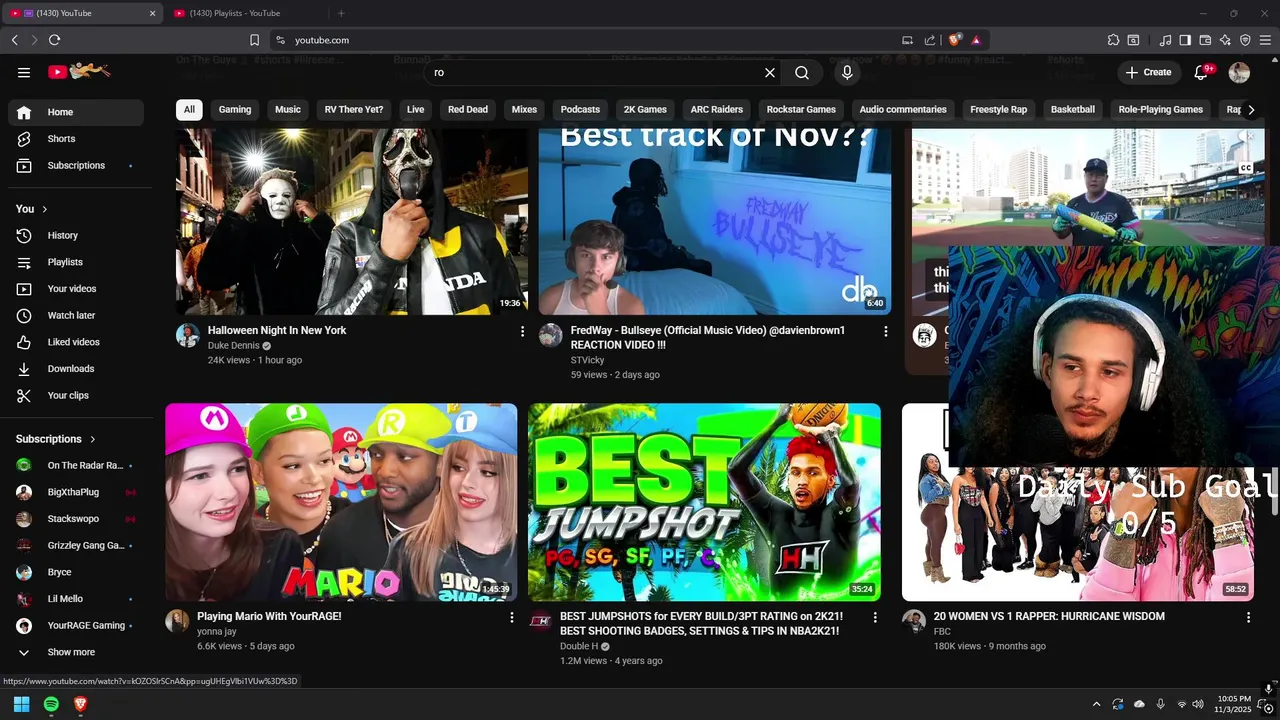Start voice search with microphone icon

coord(847,72)
